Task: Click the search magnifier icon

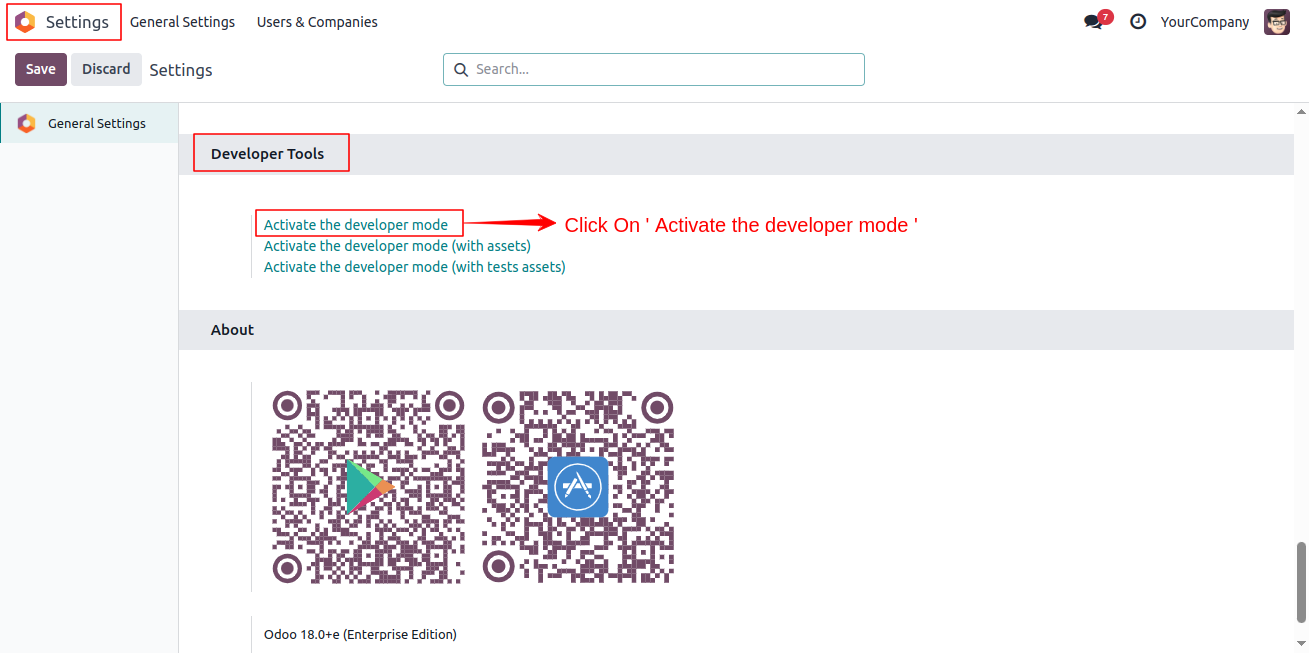Action: click(x=461, y=70)
